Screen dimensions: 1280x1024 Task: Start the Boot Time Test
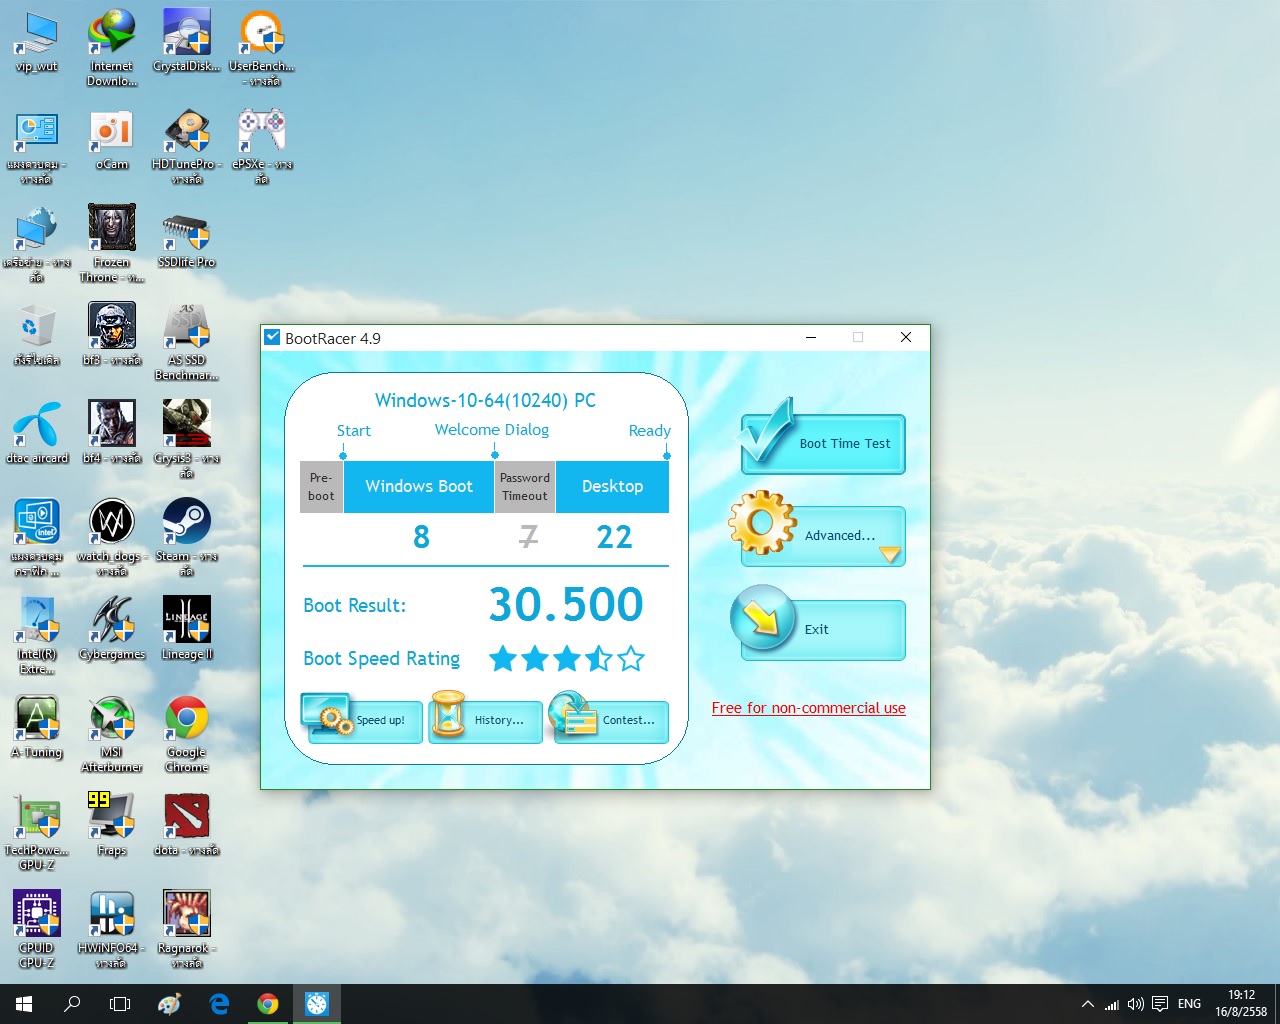823,444
